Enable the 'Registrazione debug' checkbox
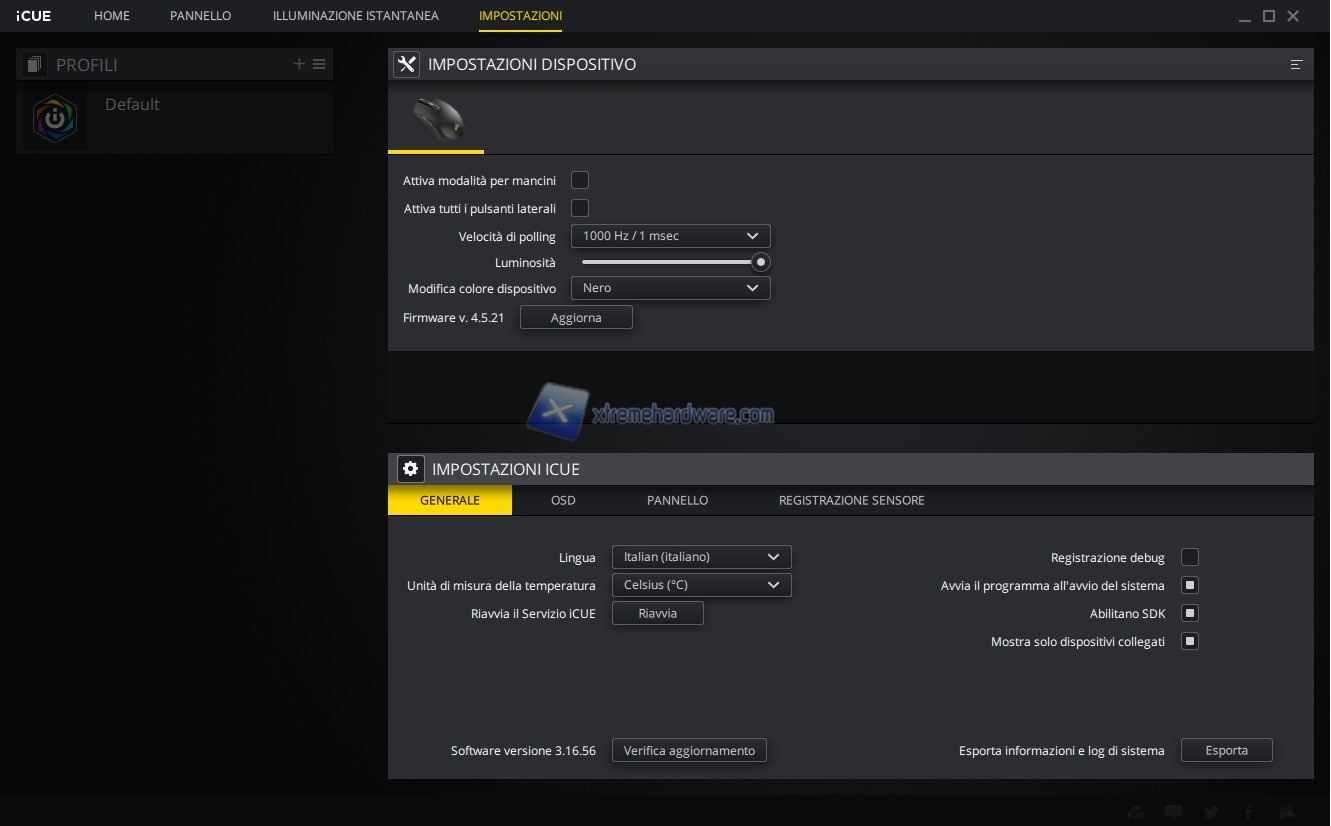The height and width of the screenshot is (826, 1331). pyautogui.click(x=1190, y=557)
